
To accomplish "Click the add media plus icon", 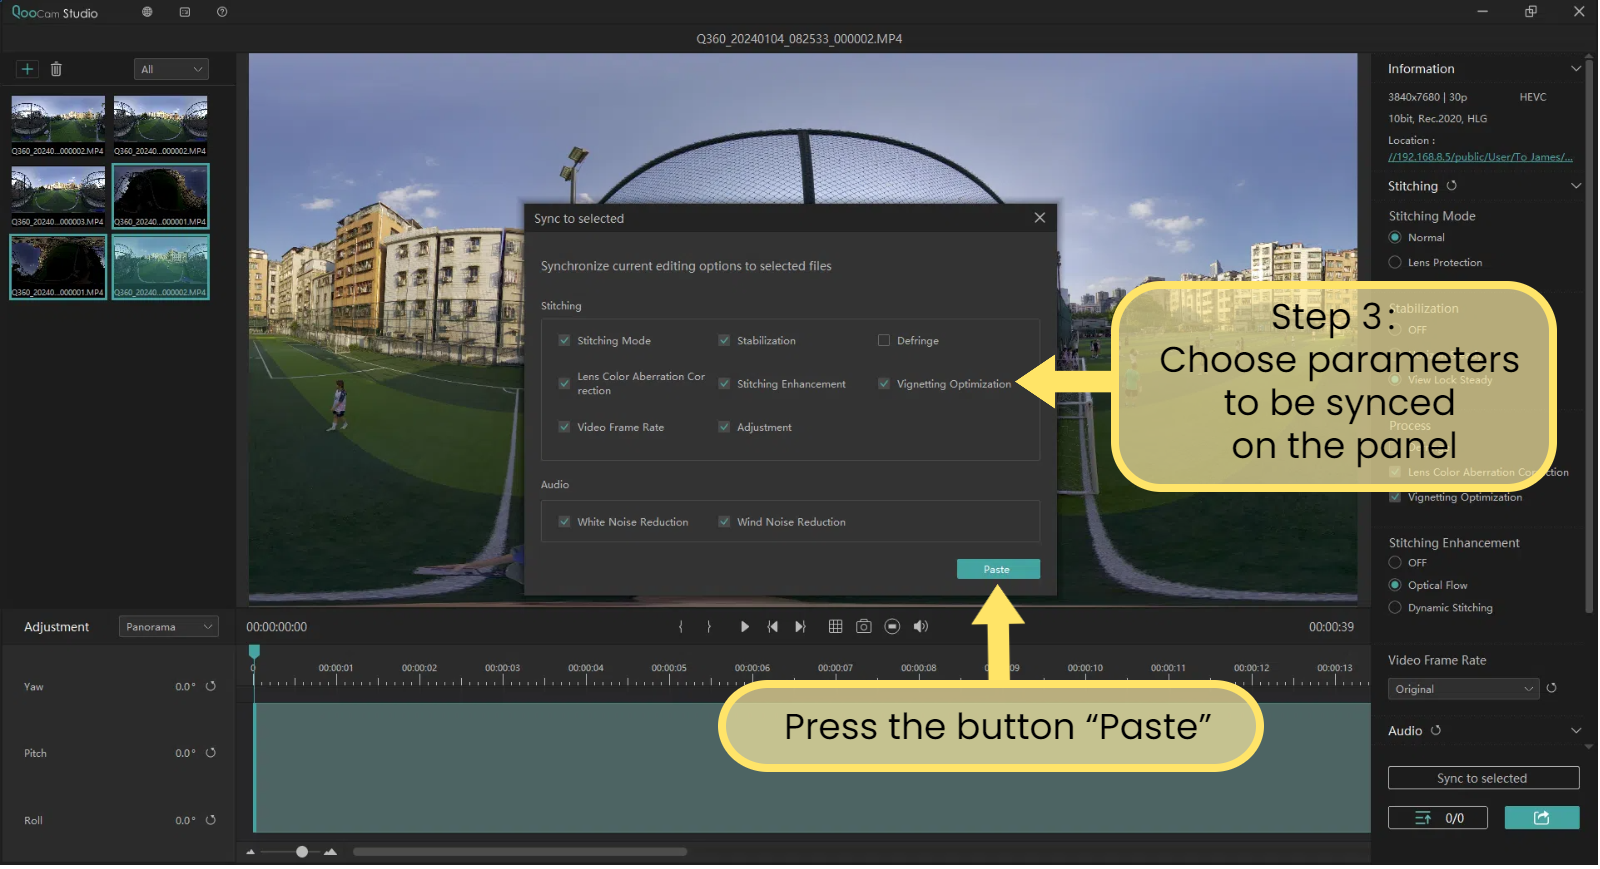I will click(27, 69).
